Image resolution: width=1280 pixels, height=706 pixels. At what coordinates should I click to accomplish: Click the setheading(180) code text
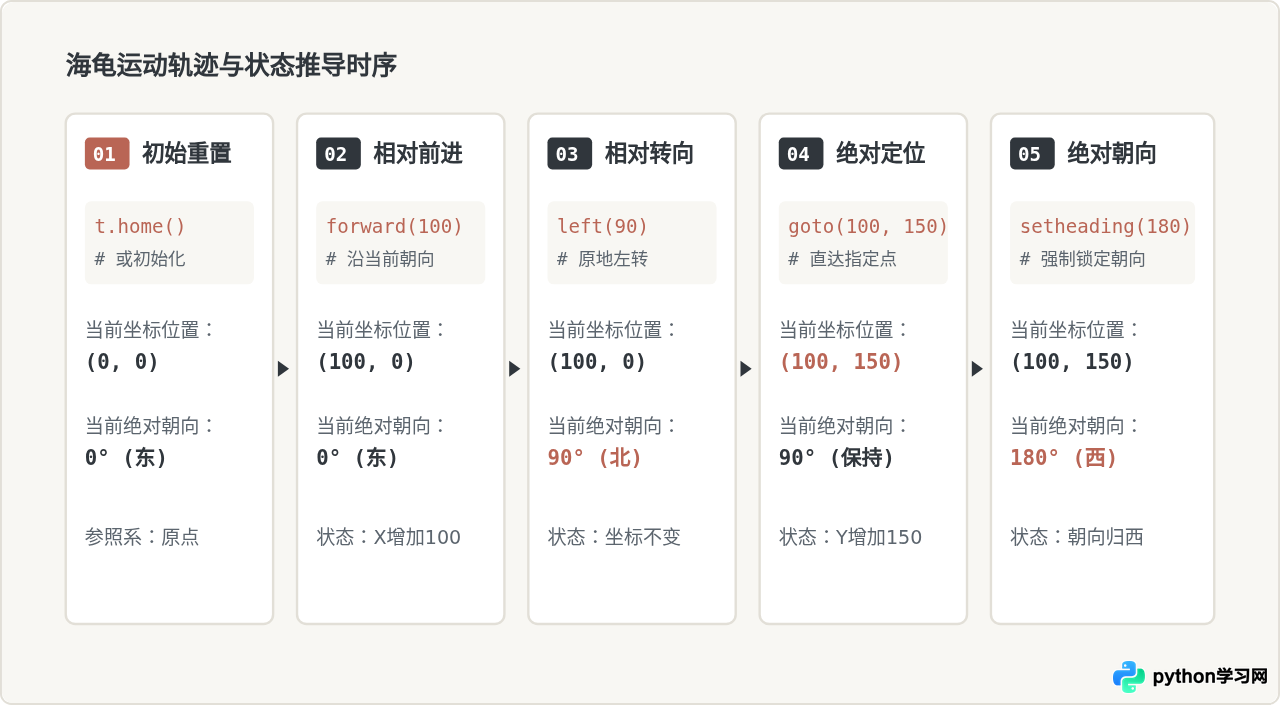(1106, 226)
